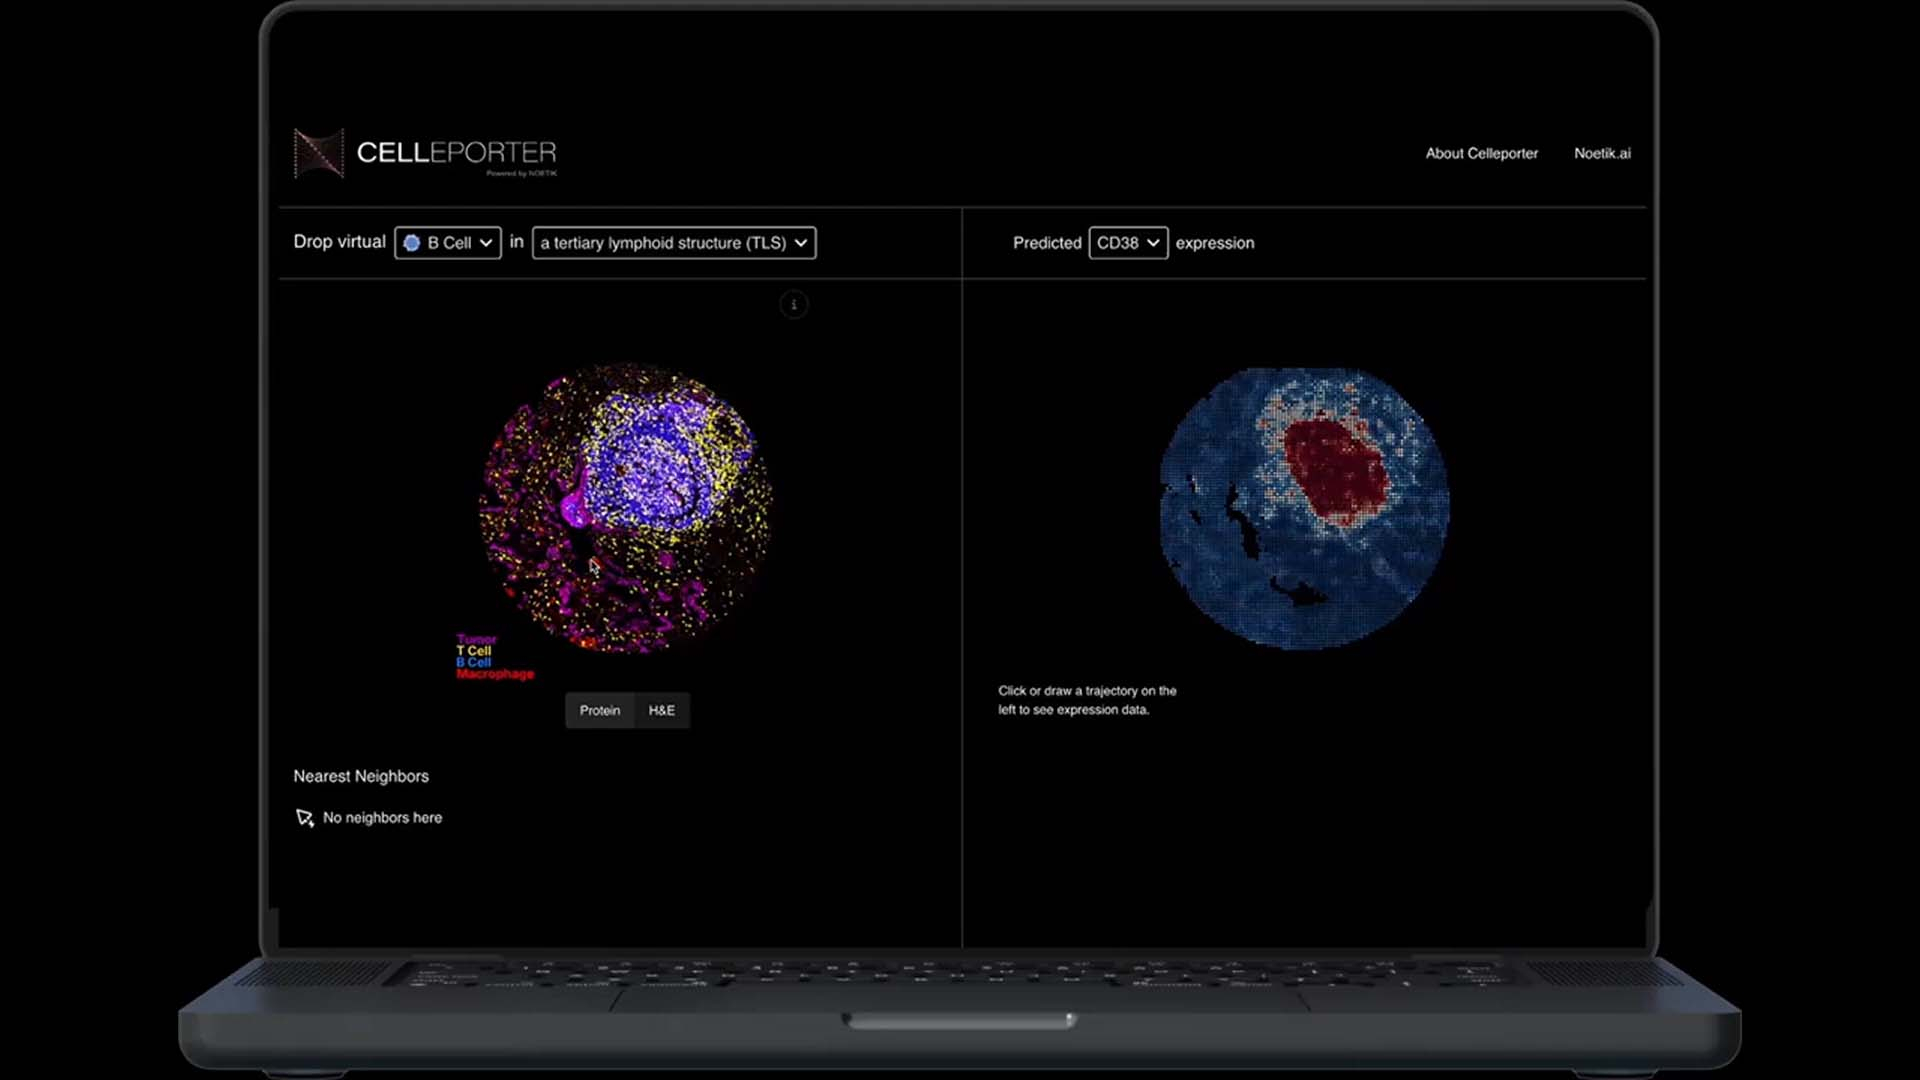This screenshot has height=1080, width=1920.
Task: Click the Protein view toggle button
Action: [x=599, y=709]
